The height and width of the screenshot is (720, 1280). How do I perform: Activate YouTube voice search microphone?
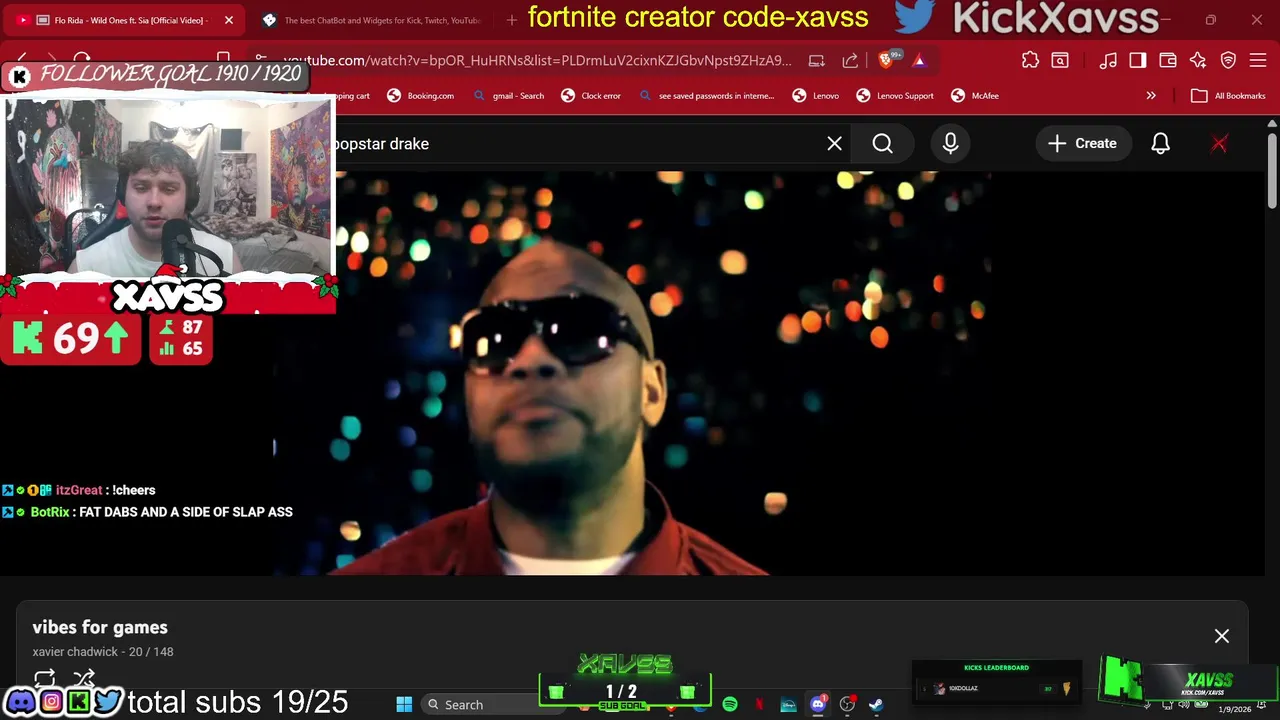[950, 144]
